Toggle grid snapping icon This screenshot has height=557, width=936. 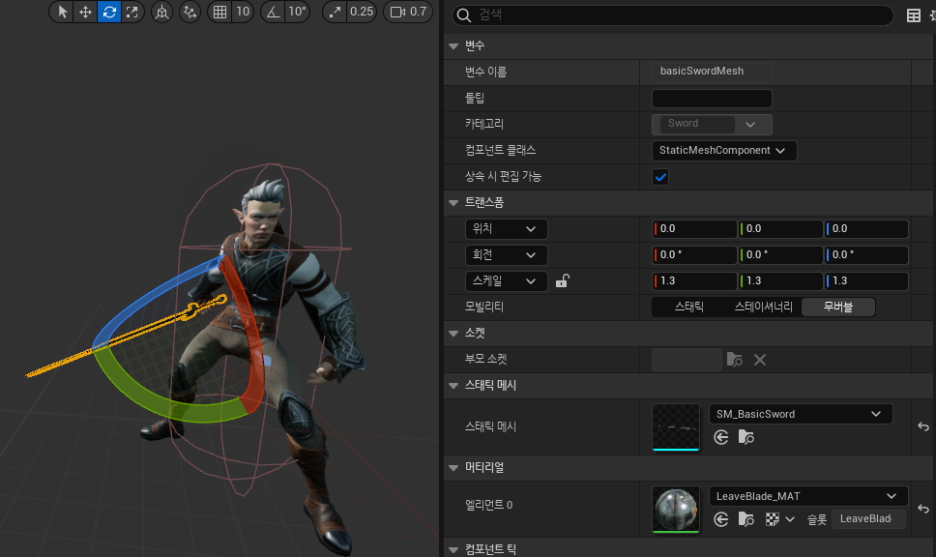click(220, 12)
